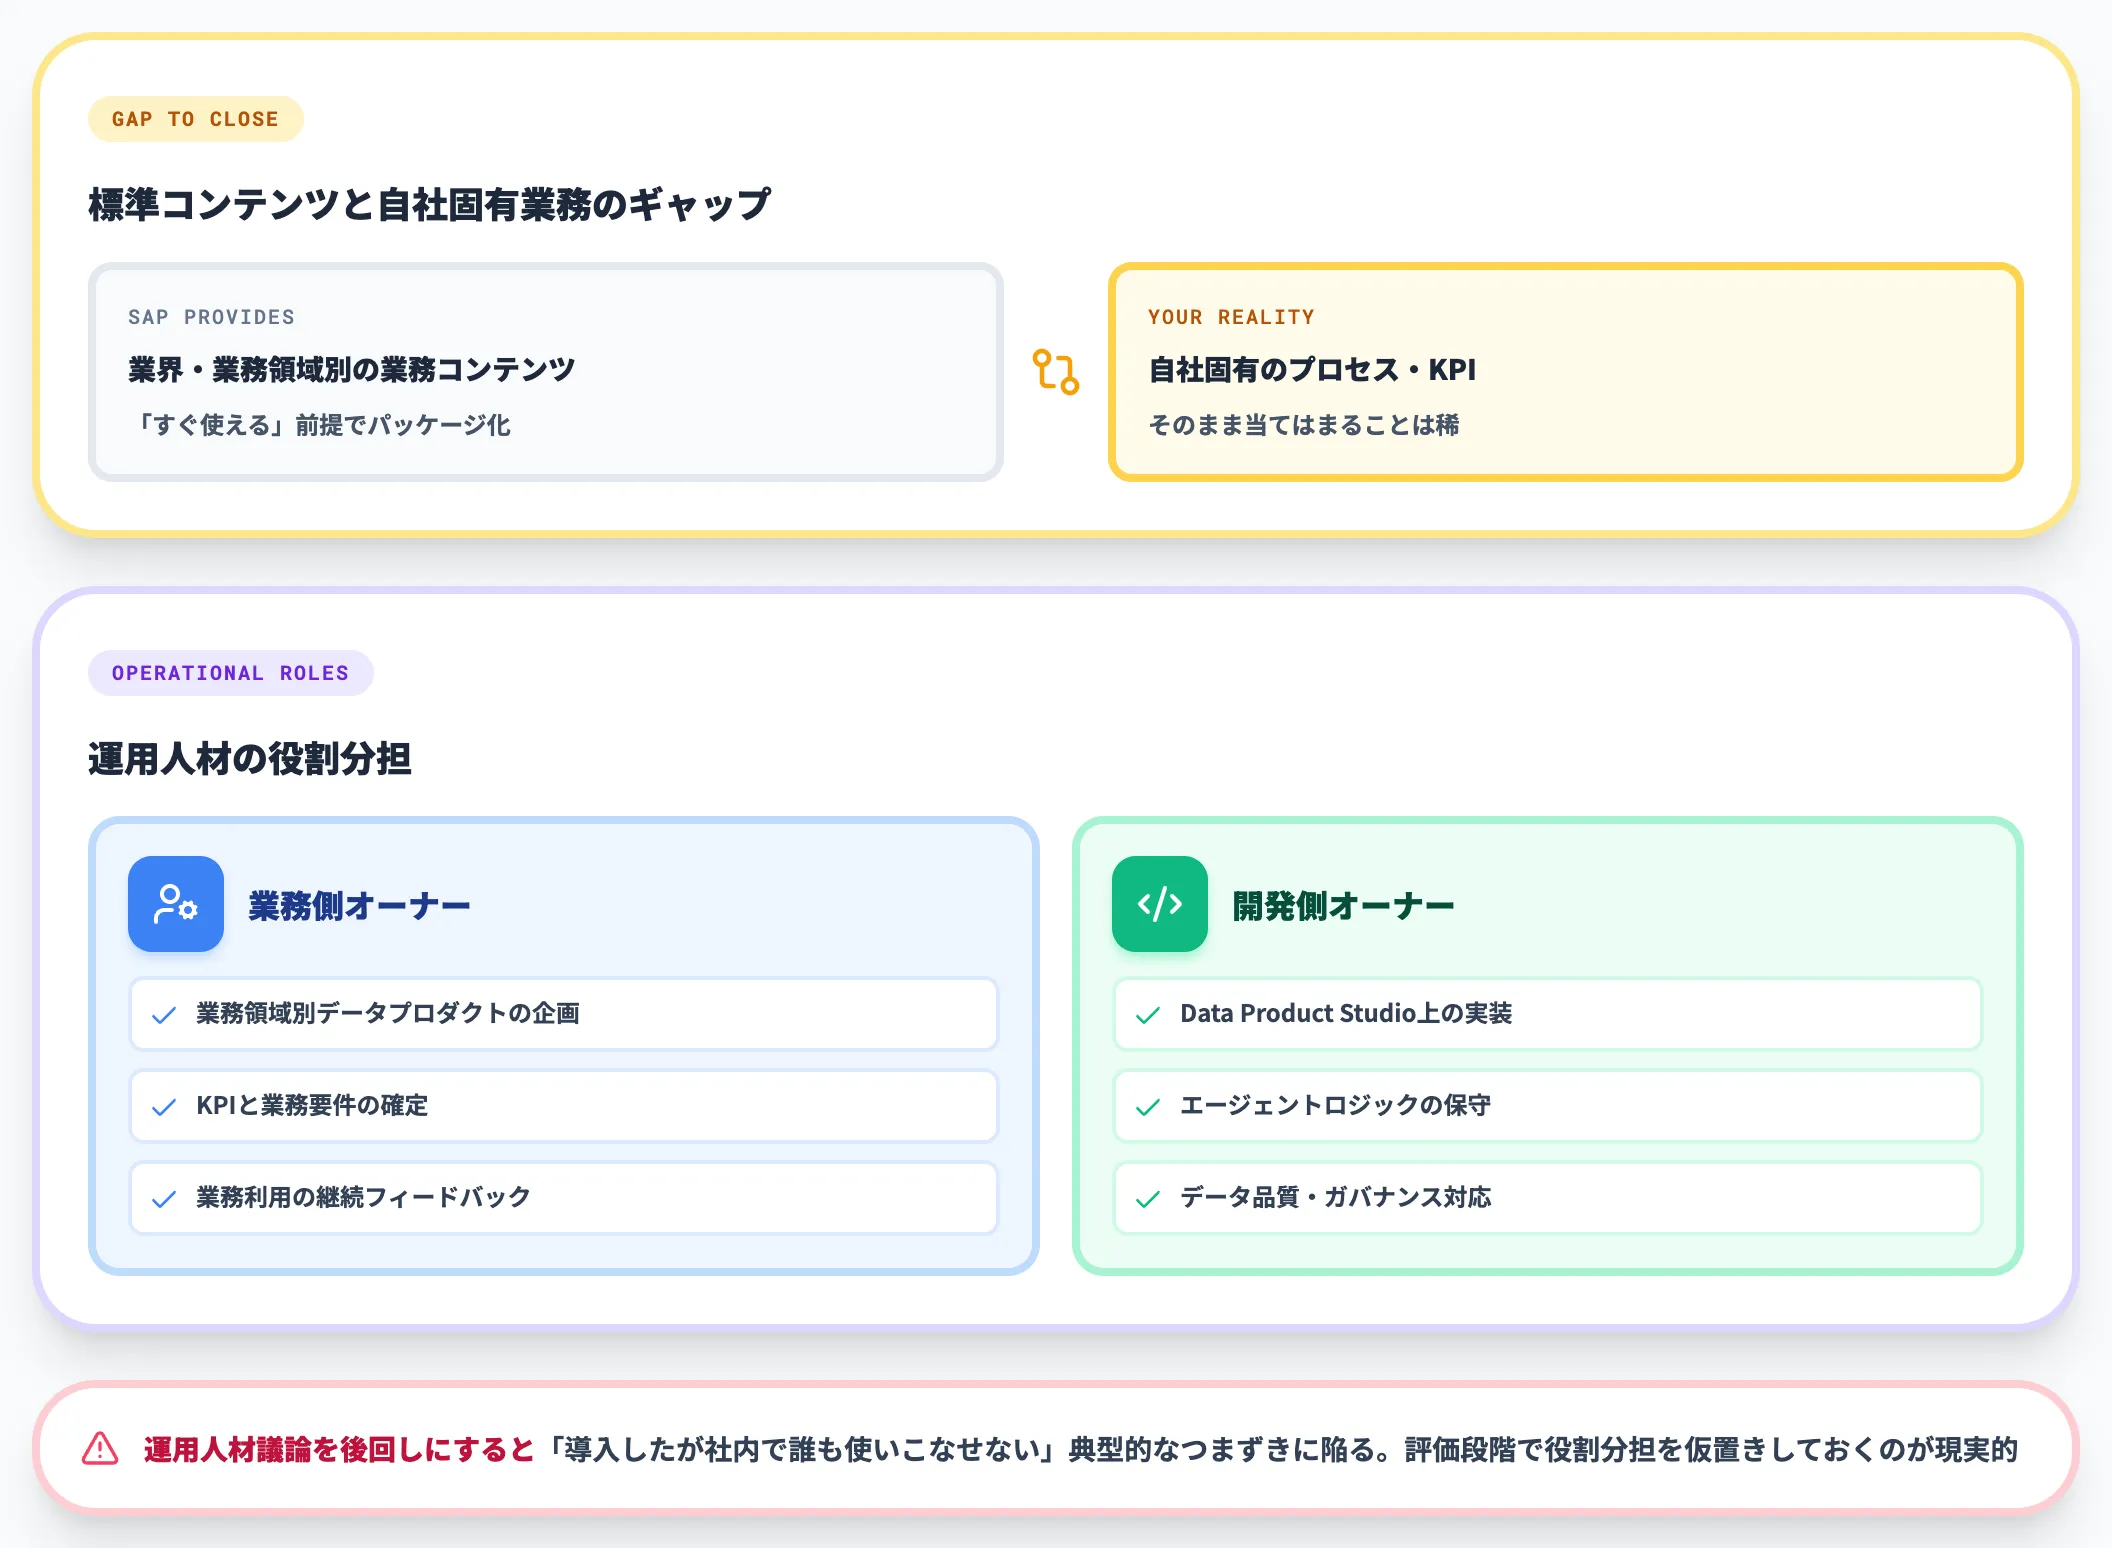Select item 業務利用の継続フィードバック
Image resolution: width=2112 pixels, height=1548 pixels.
pos(564,1198)
